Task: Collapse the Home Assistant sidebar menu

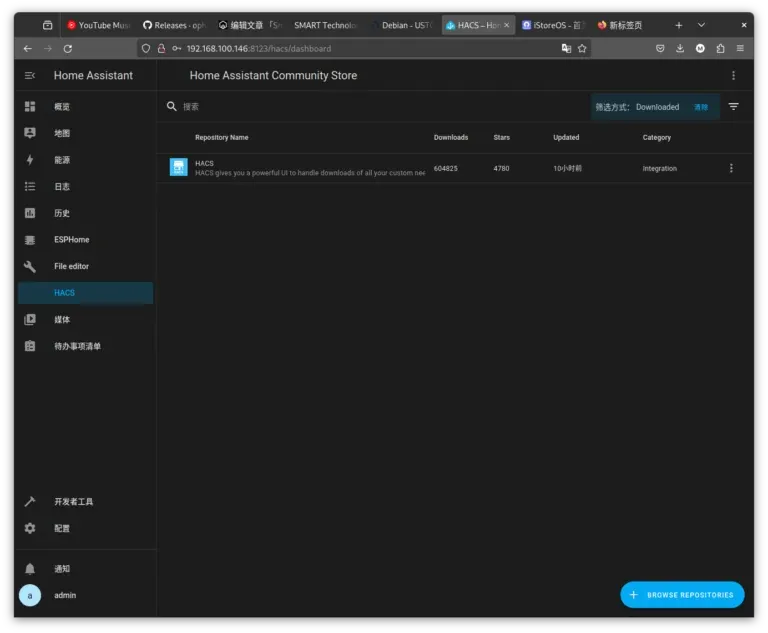Action: click(x=30, y=76)
